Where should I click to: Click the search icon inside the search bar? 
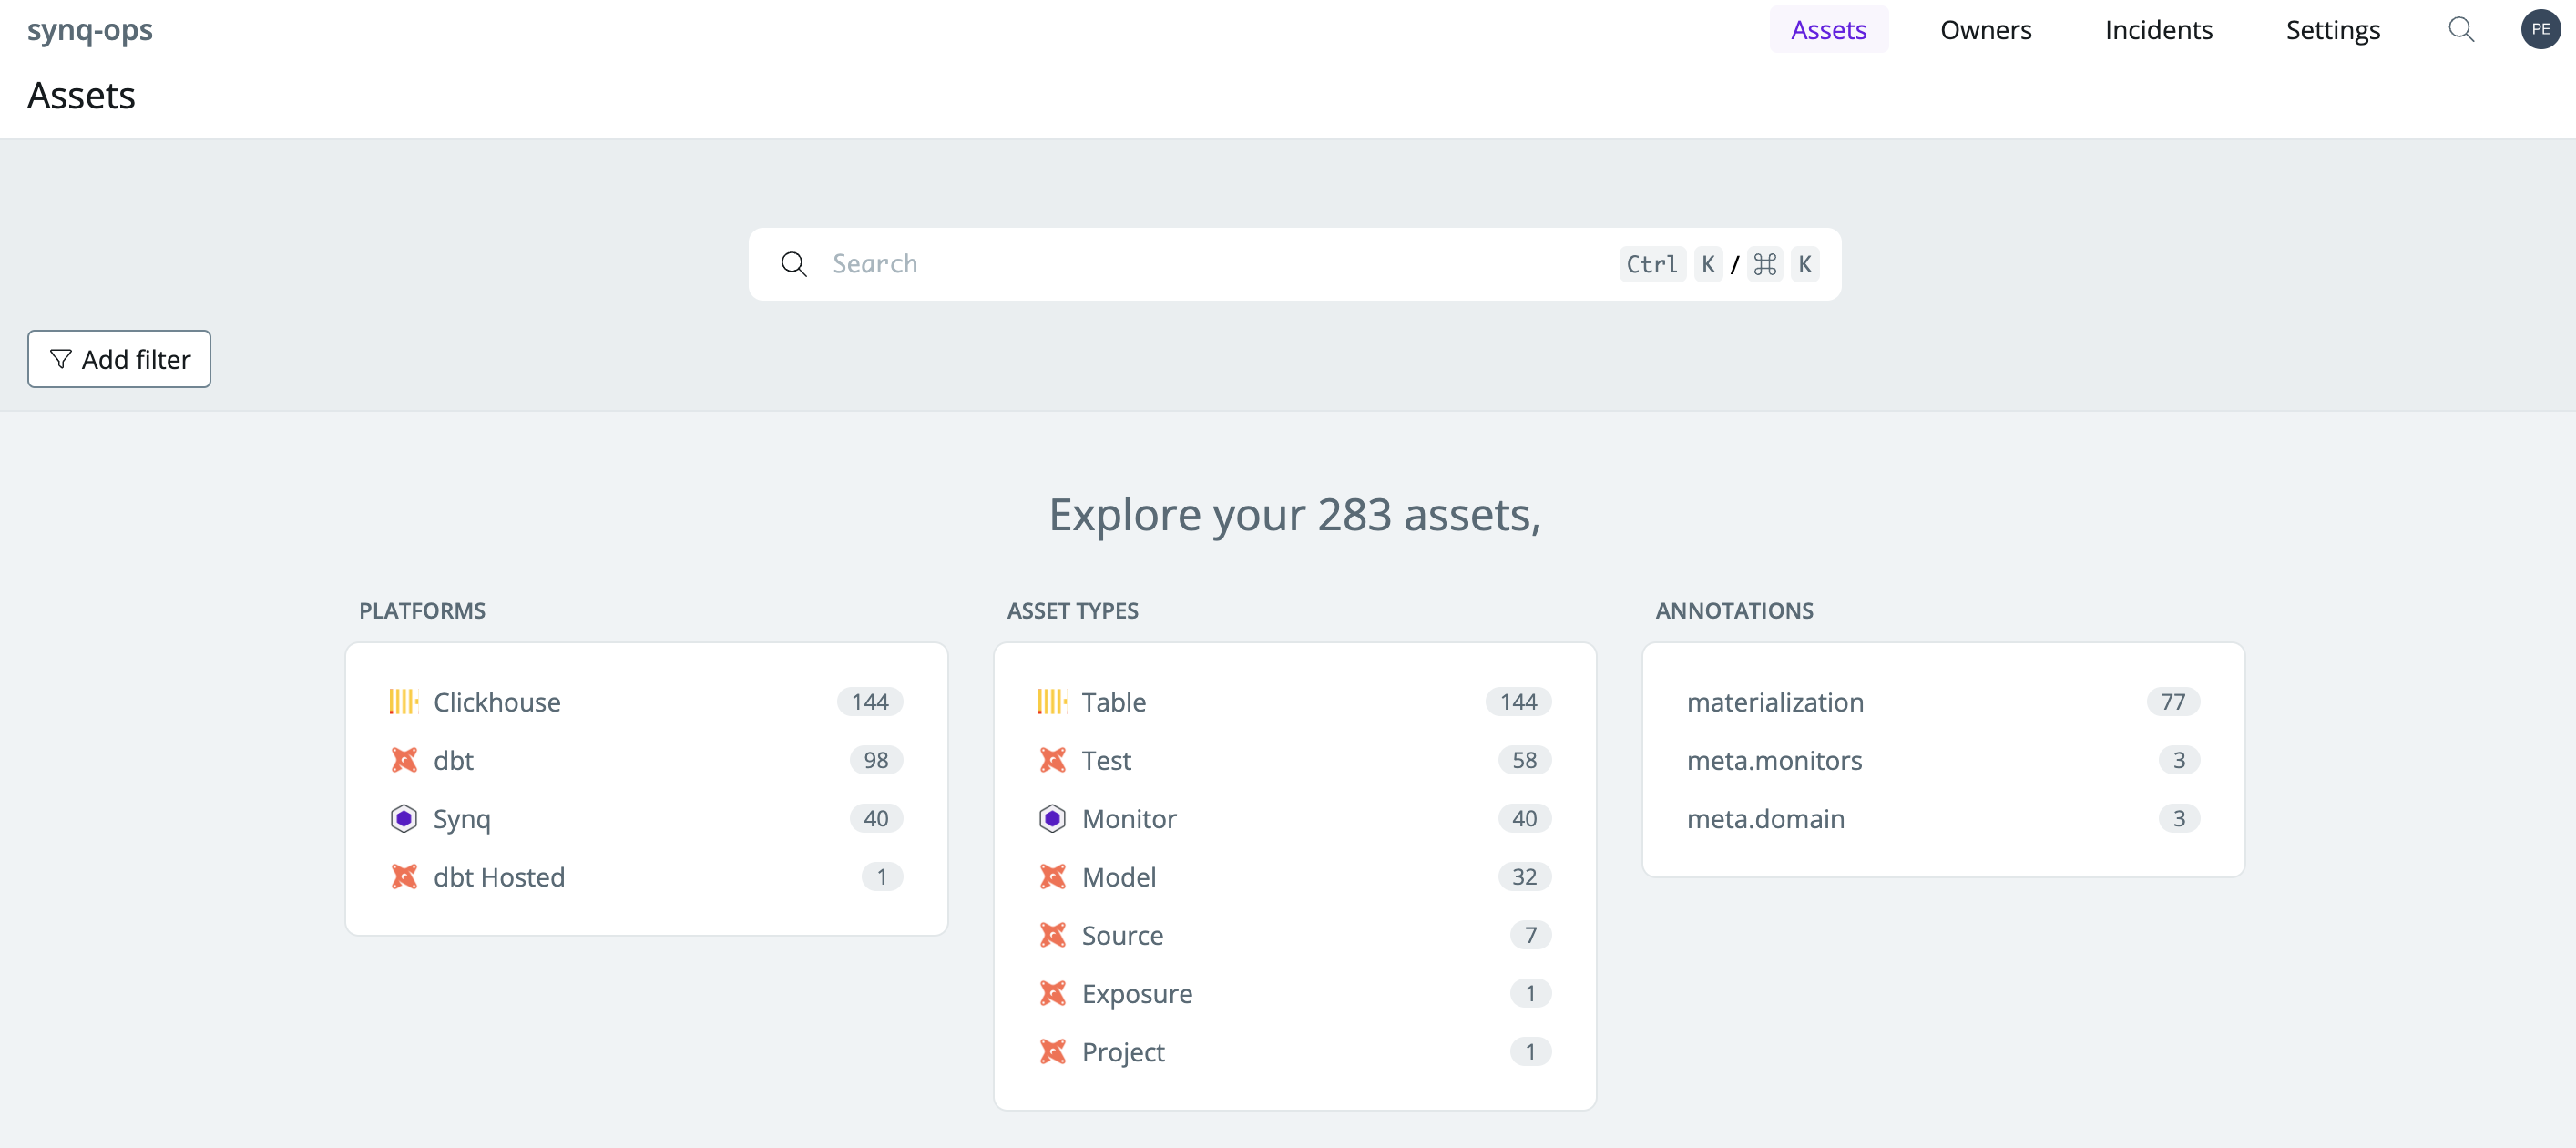click(x=793, y=263)
